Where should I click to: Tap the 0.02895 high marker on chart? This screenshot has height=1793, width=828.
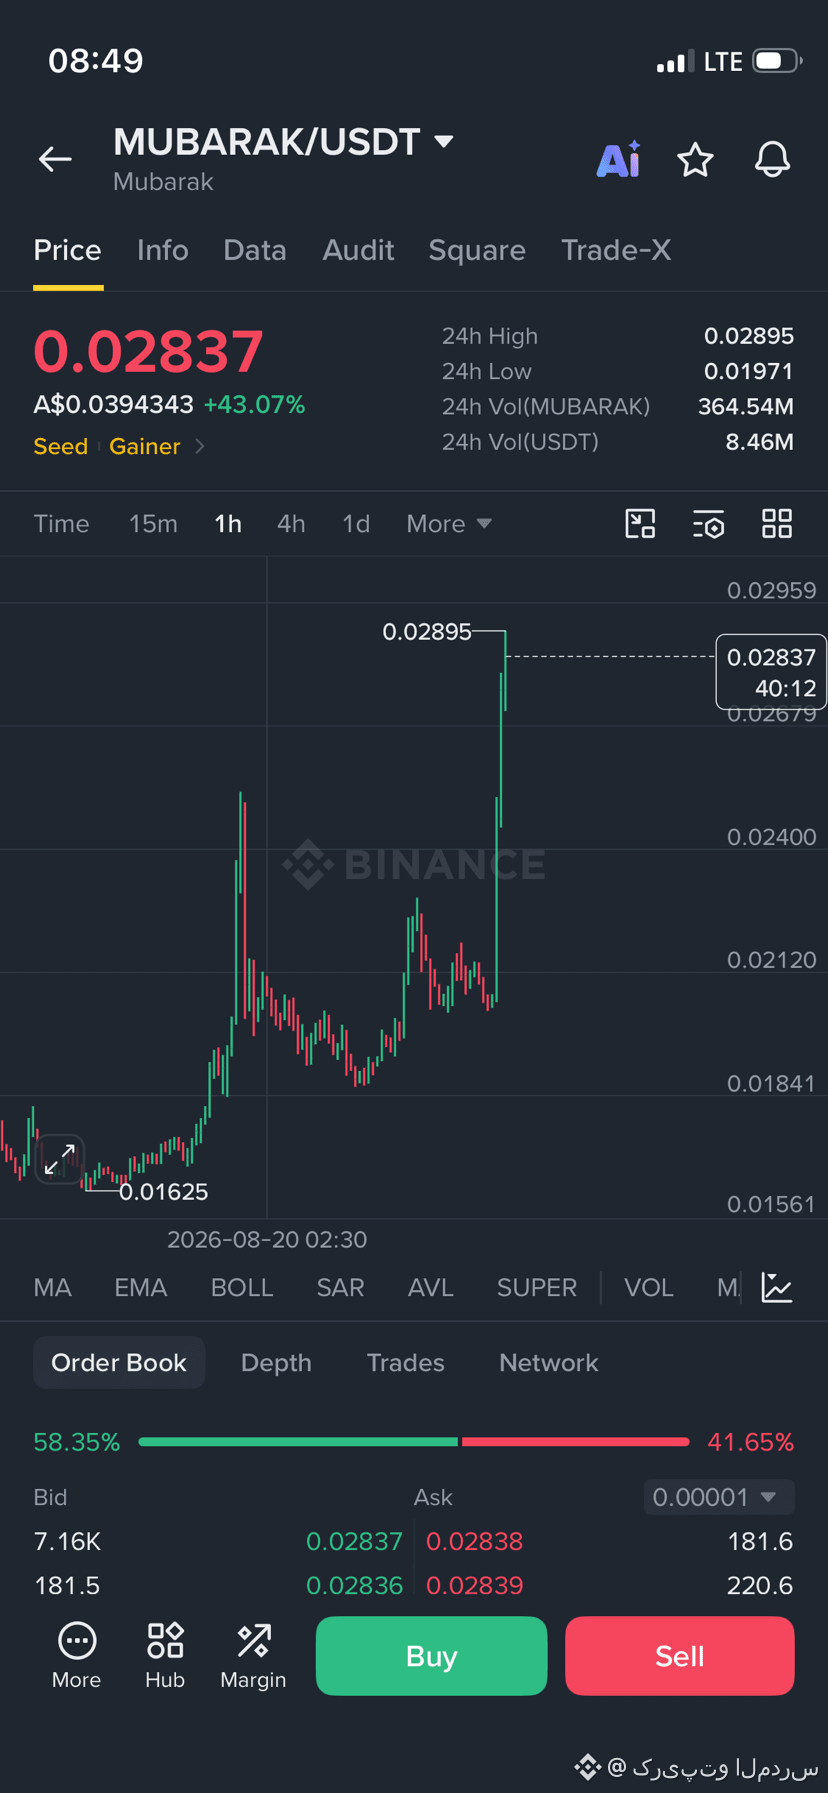click(426, 632)
